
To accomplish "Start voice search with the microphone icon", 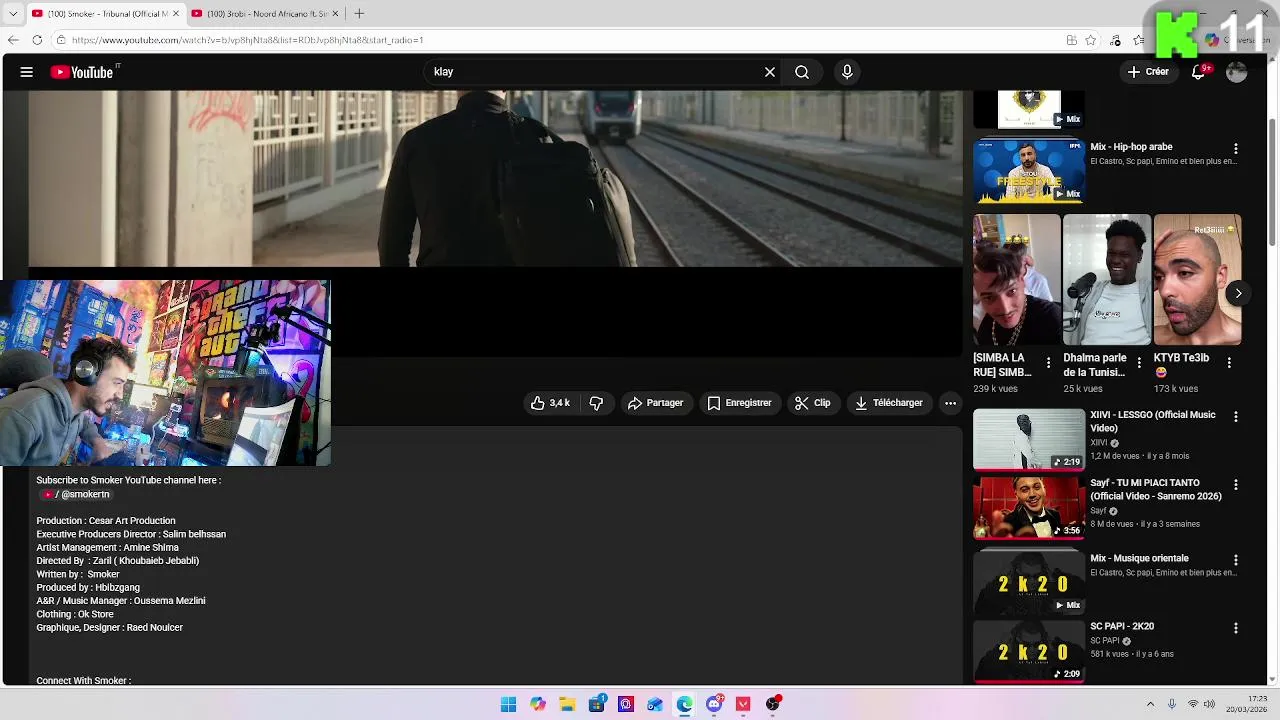I will pos(847,72).
